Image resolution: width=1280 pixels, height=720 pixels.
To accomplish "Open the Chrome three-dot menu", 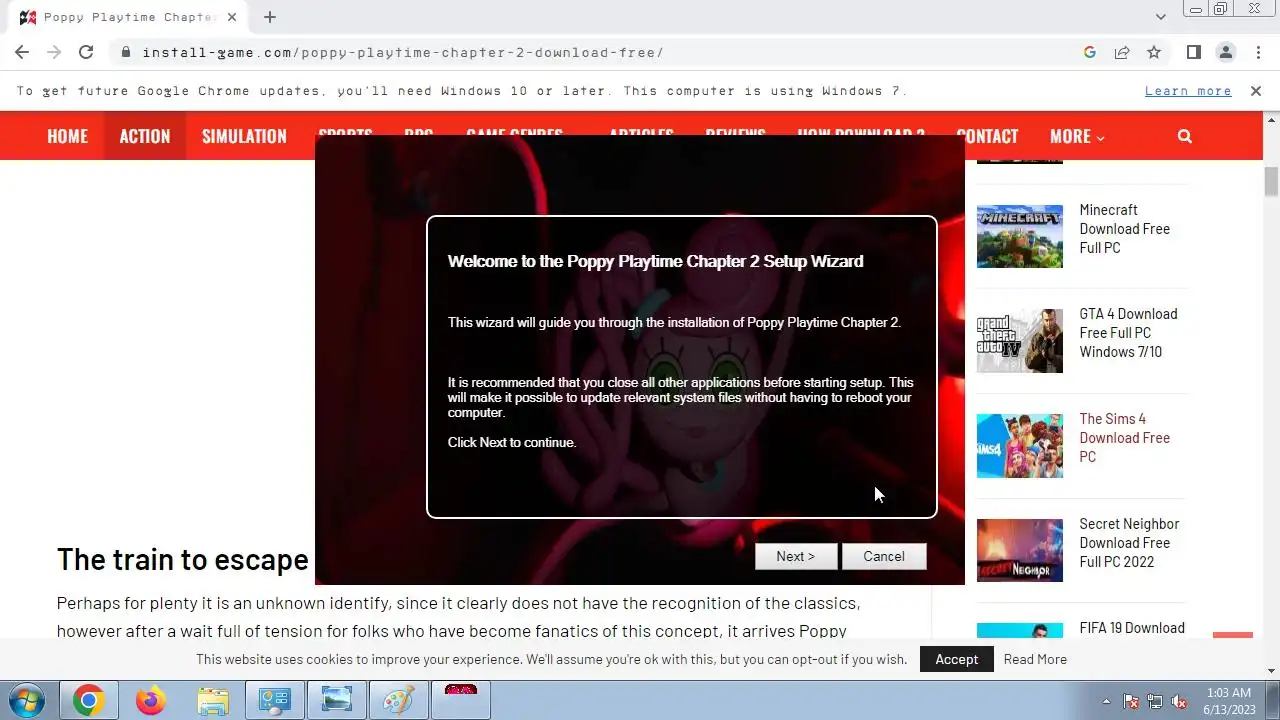I will tap(1257, 52).
